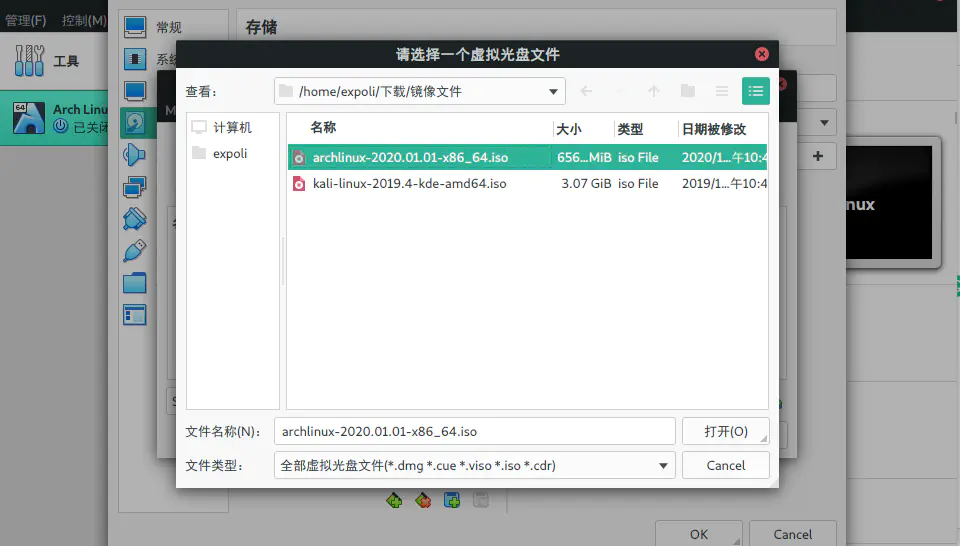Open system settings chip icon

click(x=135, y=59)
